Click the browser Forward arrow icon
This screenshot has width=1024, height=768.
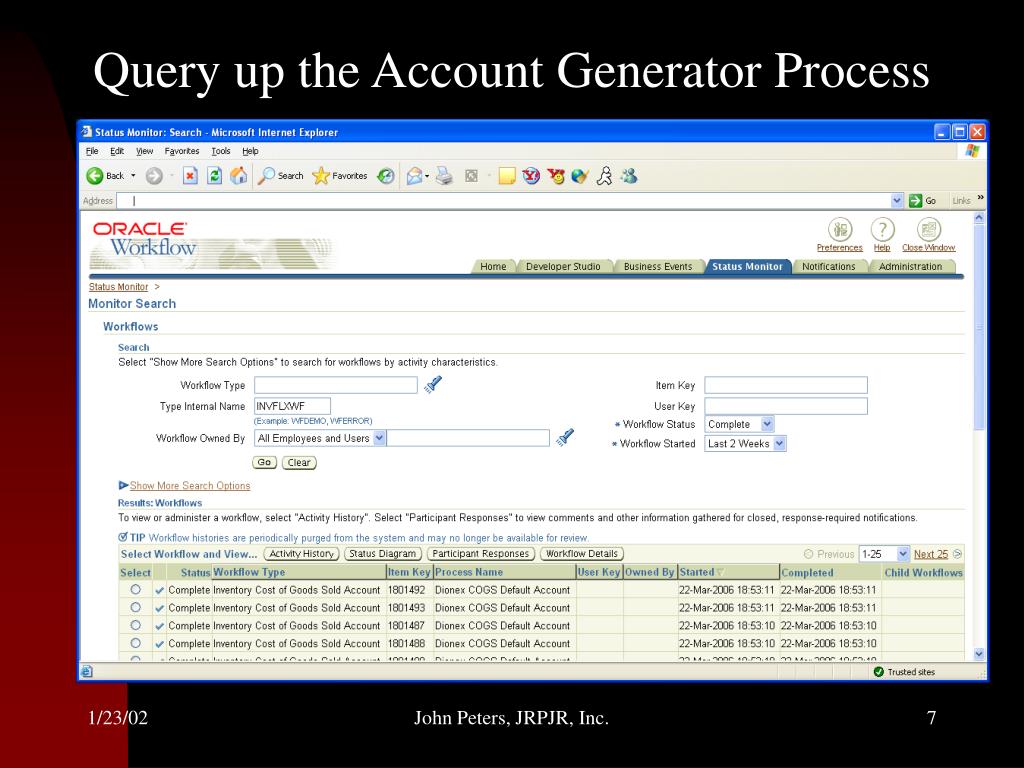[153, 176]
